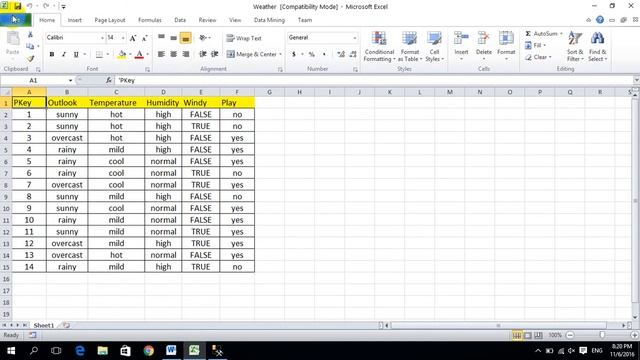Image resolution: width=640 pixels, height=360 pixels.
Task: Click the Decrease Decimal icon
Action: (353, 54)
